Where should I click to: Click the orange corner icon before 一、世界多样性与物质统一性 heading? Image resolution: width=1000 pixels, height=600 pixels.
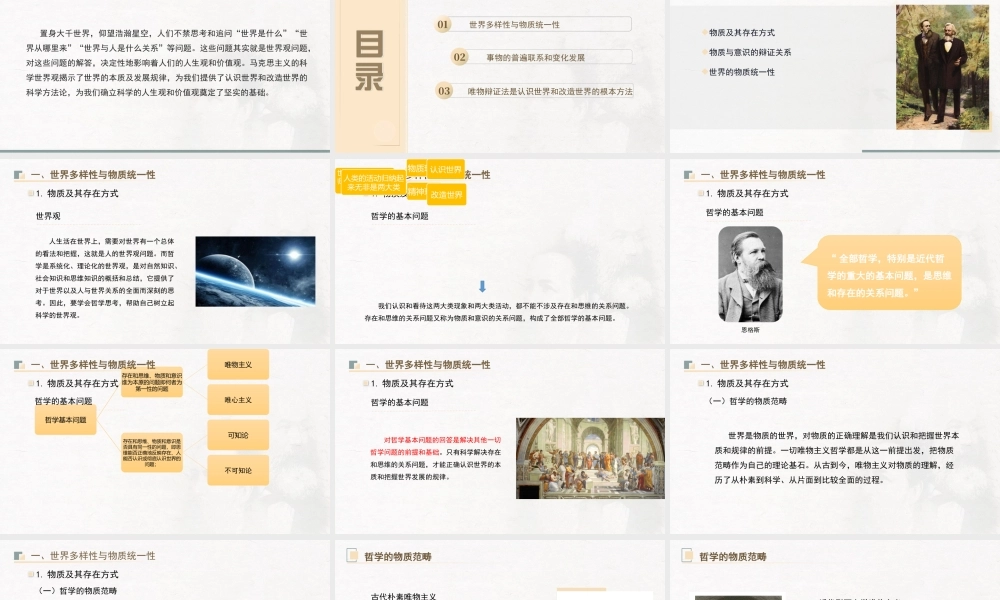pos(19,175)
